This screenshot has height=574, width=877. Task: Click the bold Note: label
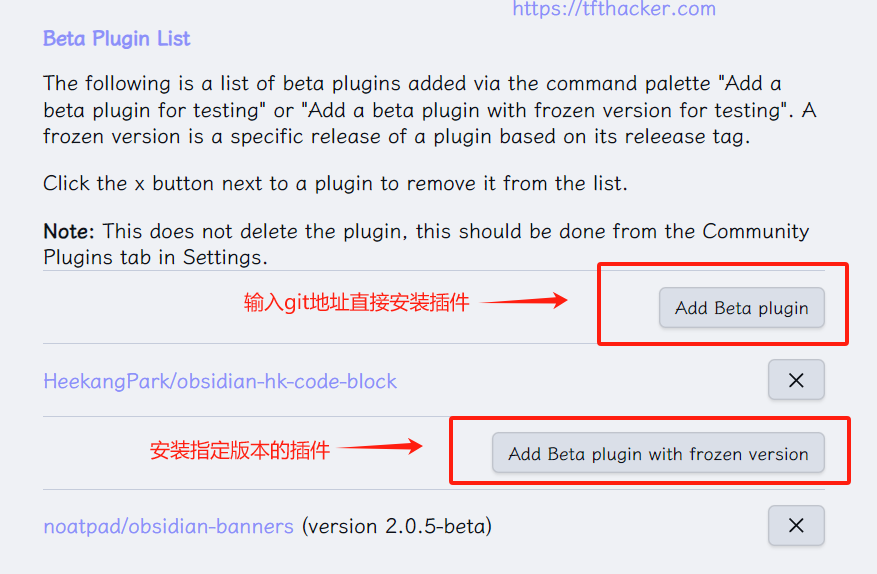pyautogui.click(x=69, y=231)
